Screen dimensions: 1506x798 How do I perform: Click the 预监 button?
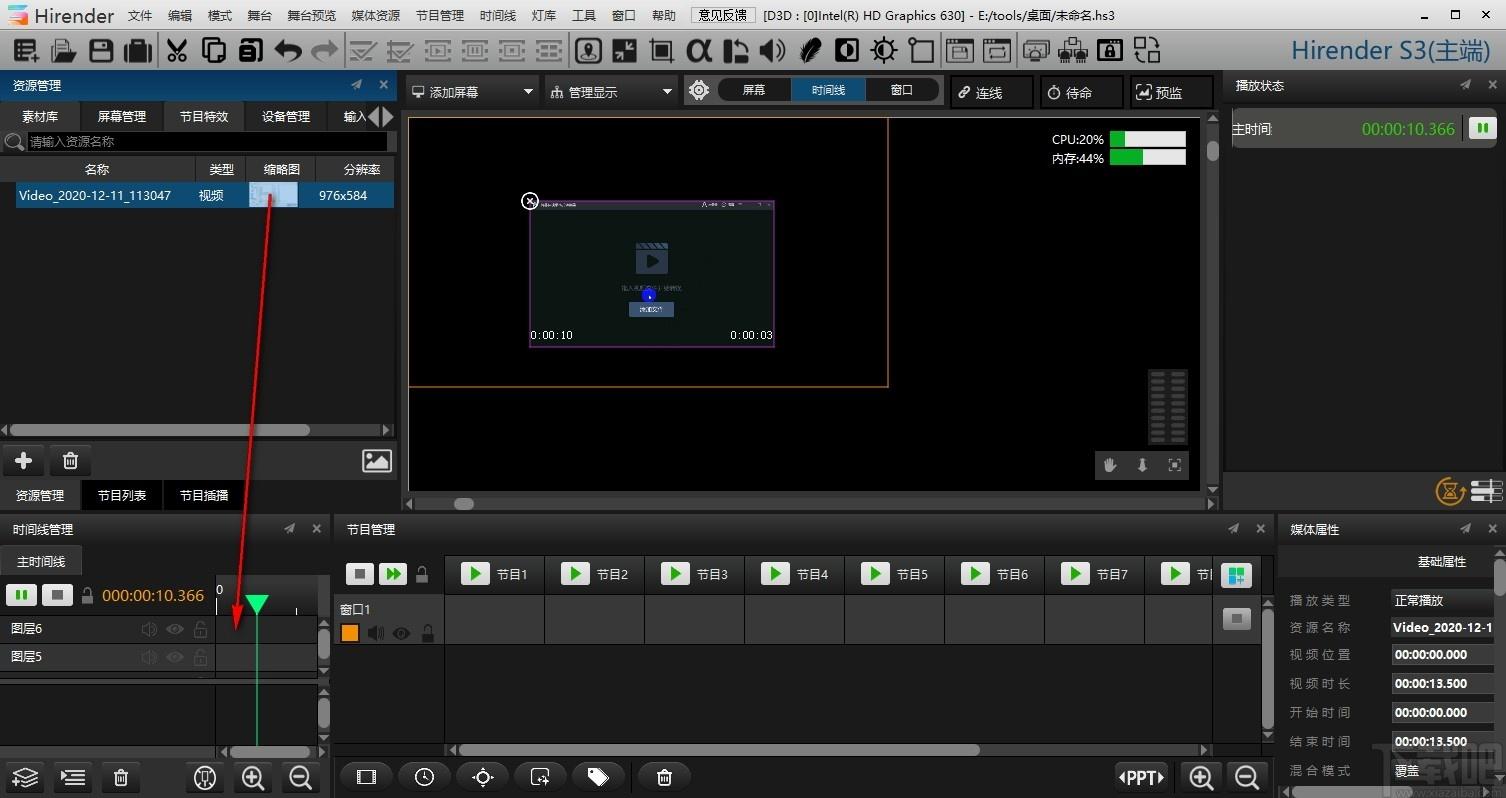[1171, 92]
